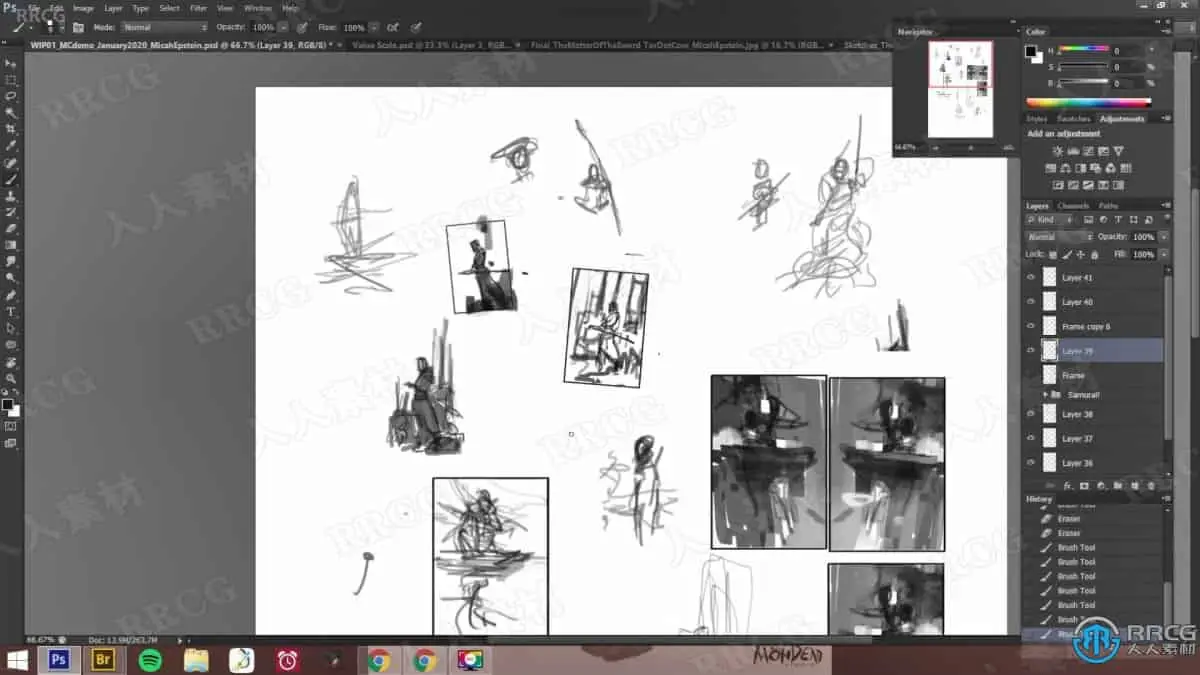Image resolution: width=1200 pixels, height=675 pixels.
Task: Open layer Opacity dropdown arrow
Action: point(1163,237)
